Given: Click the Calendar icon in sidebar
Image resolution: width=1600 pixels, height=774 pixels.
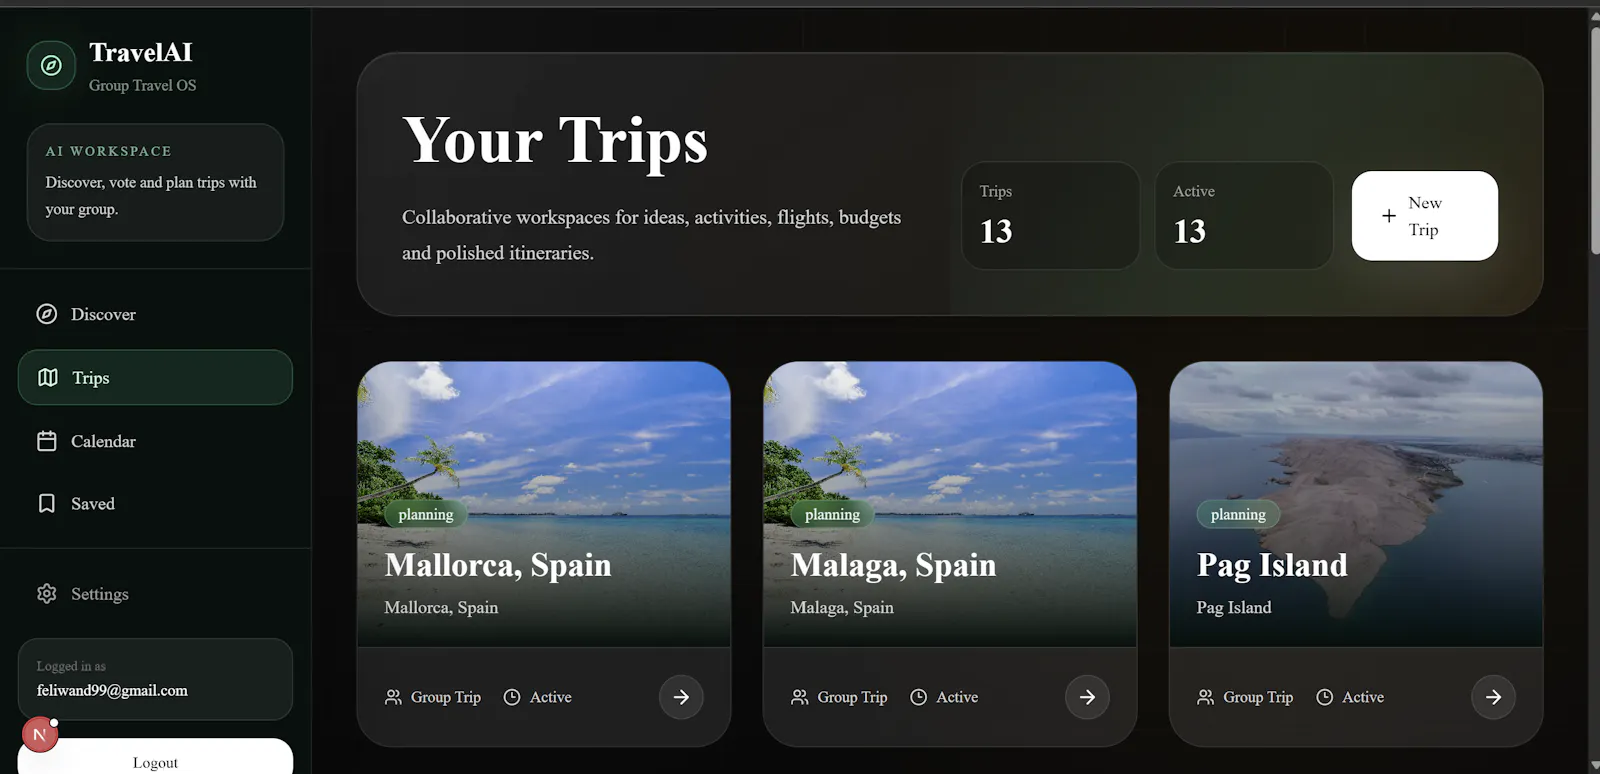Looking at the screenshot, I should click(47, 441).
